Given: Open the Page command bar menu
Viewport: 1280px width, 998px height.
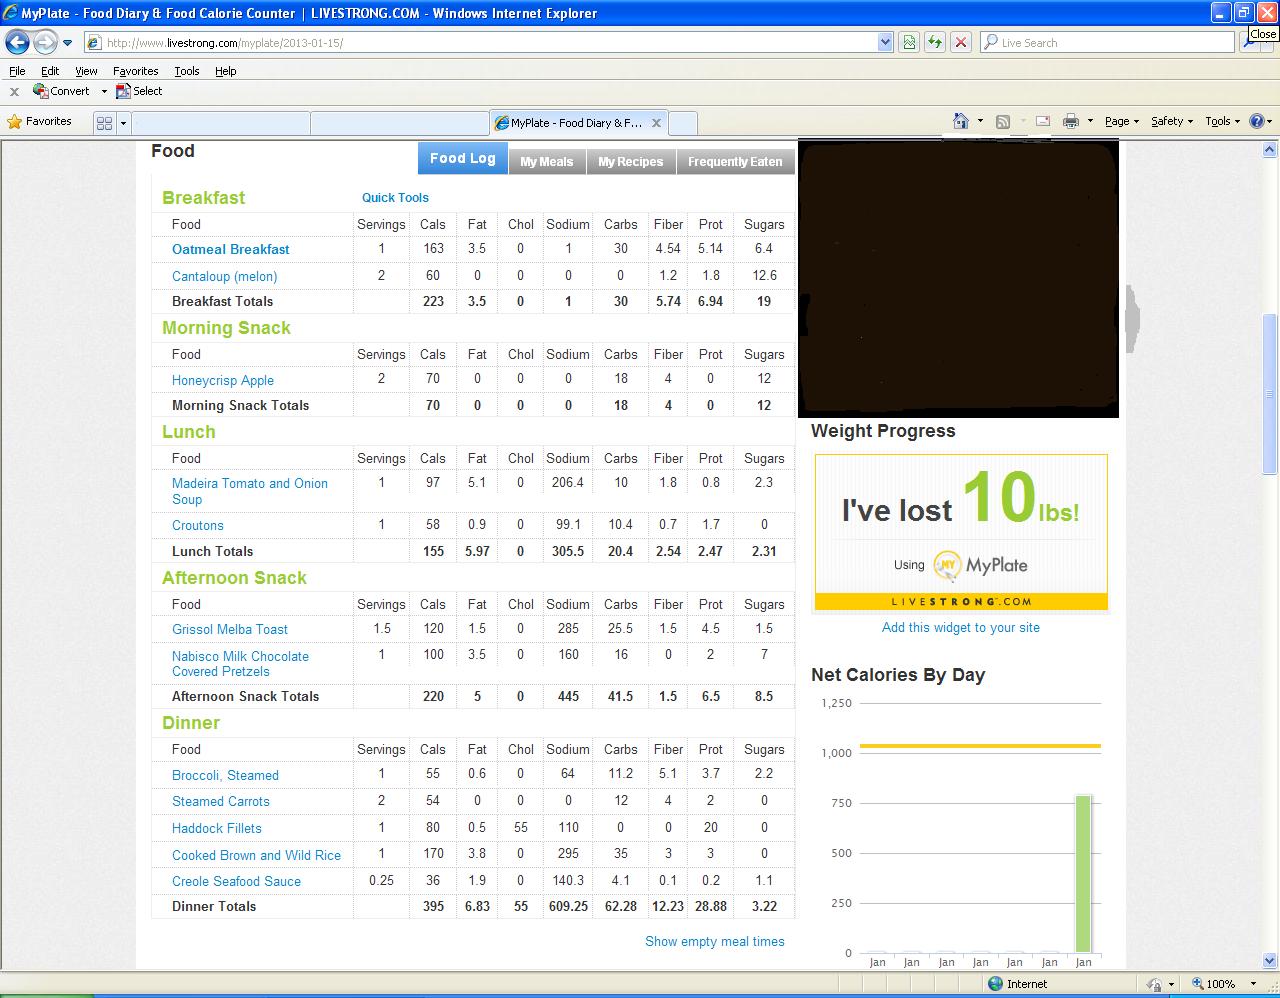Looking at the screenshot, I should [x=1121, y=121].
